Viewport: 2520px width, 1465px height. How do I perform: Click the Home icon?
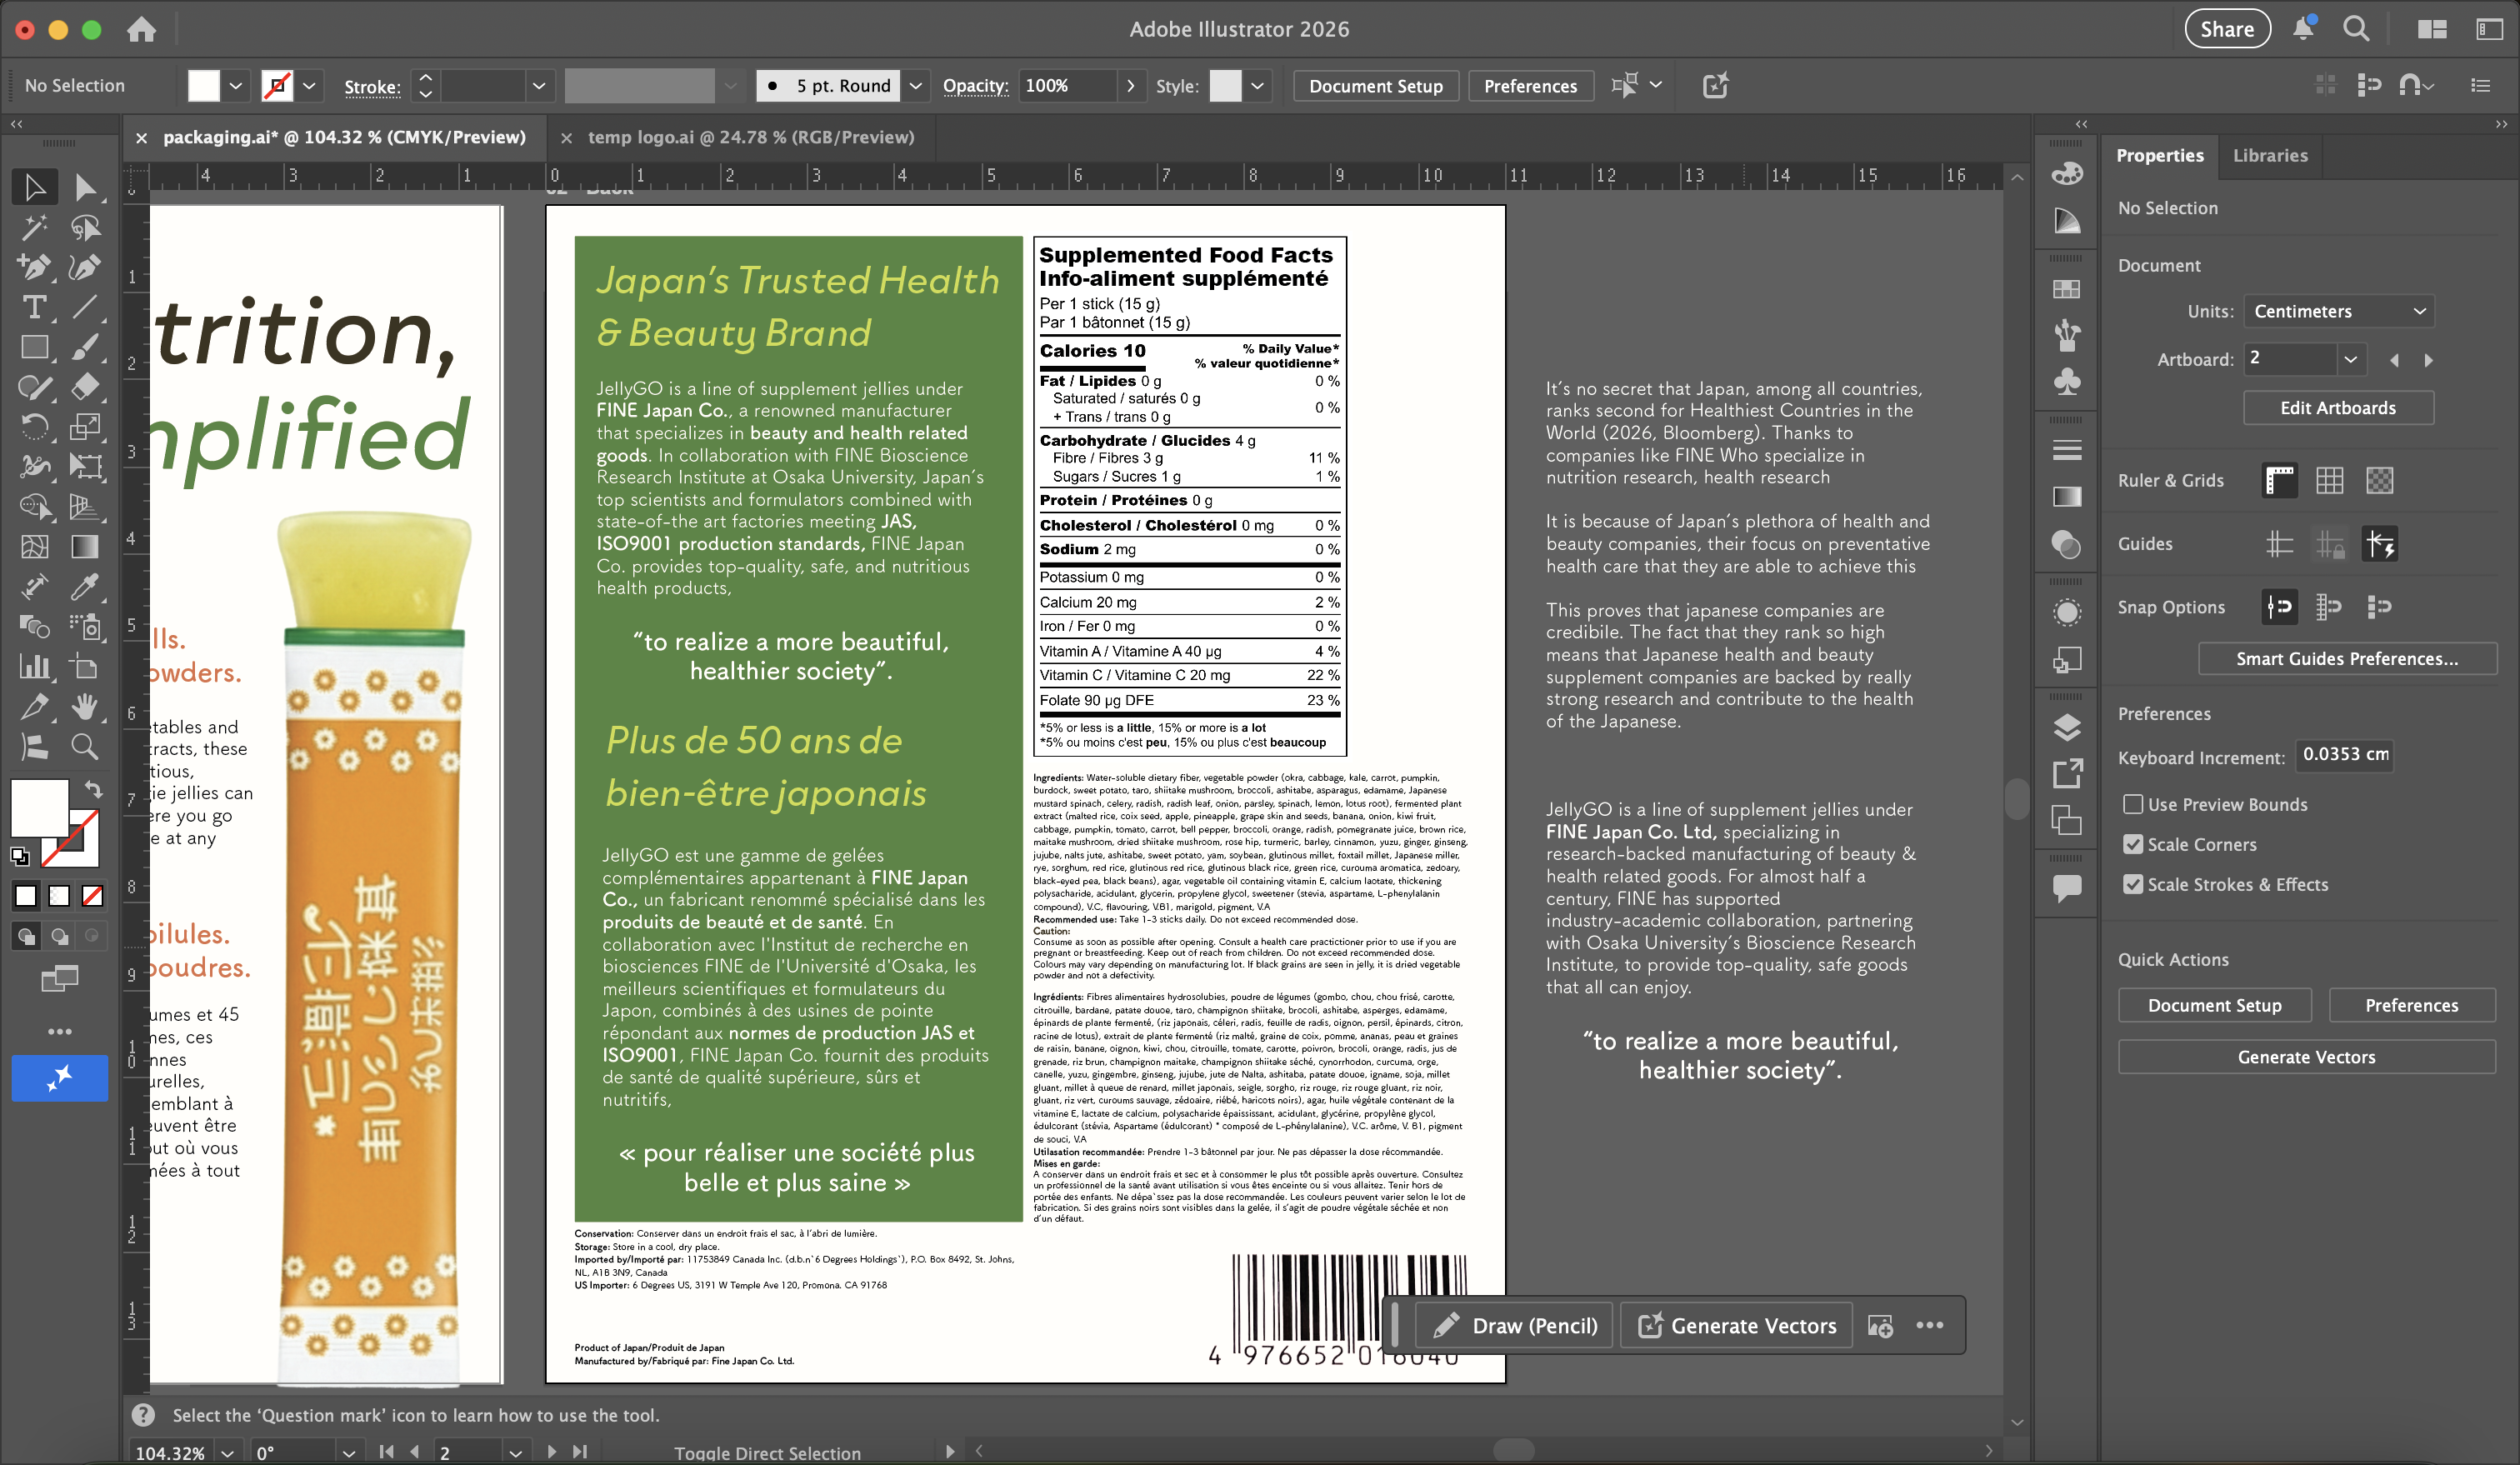(141, 29)
